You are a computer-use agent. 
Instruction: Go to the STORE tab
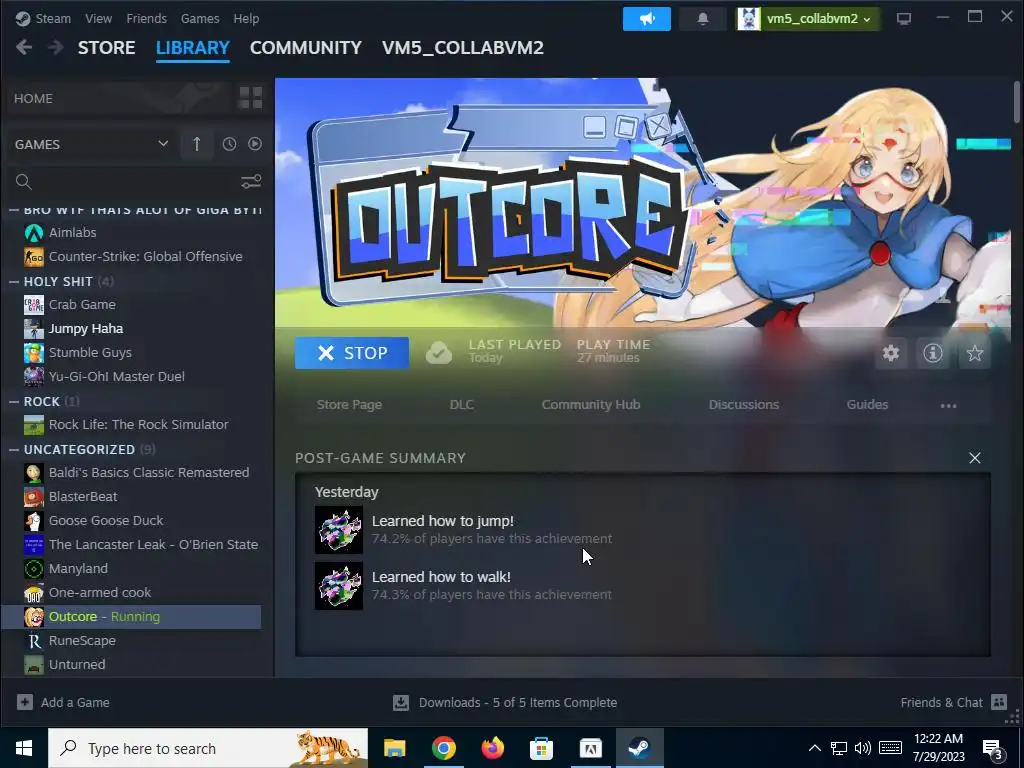point(106,48)
